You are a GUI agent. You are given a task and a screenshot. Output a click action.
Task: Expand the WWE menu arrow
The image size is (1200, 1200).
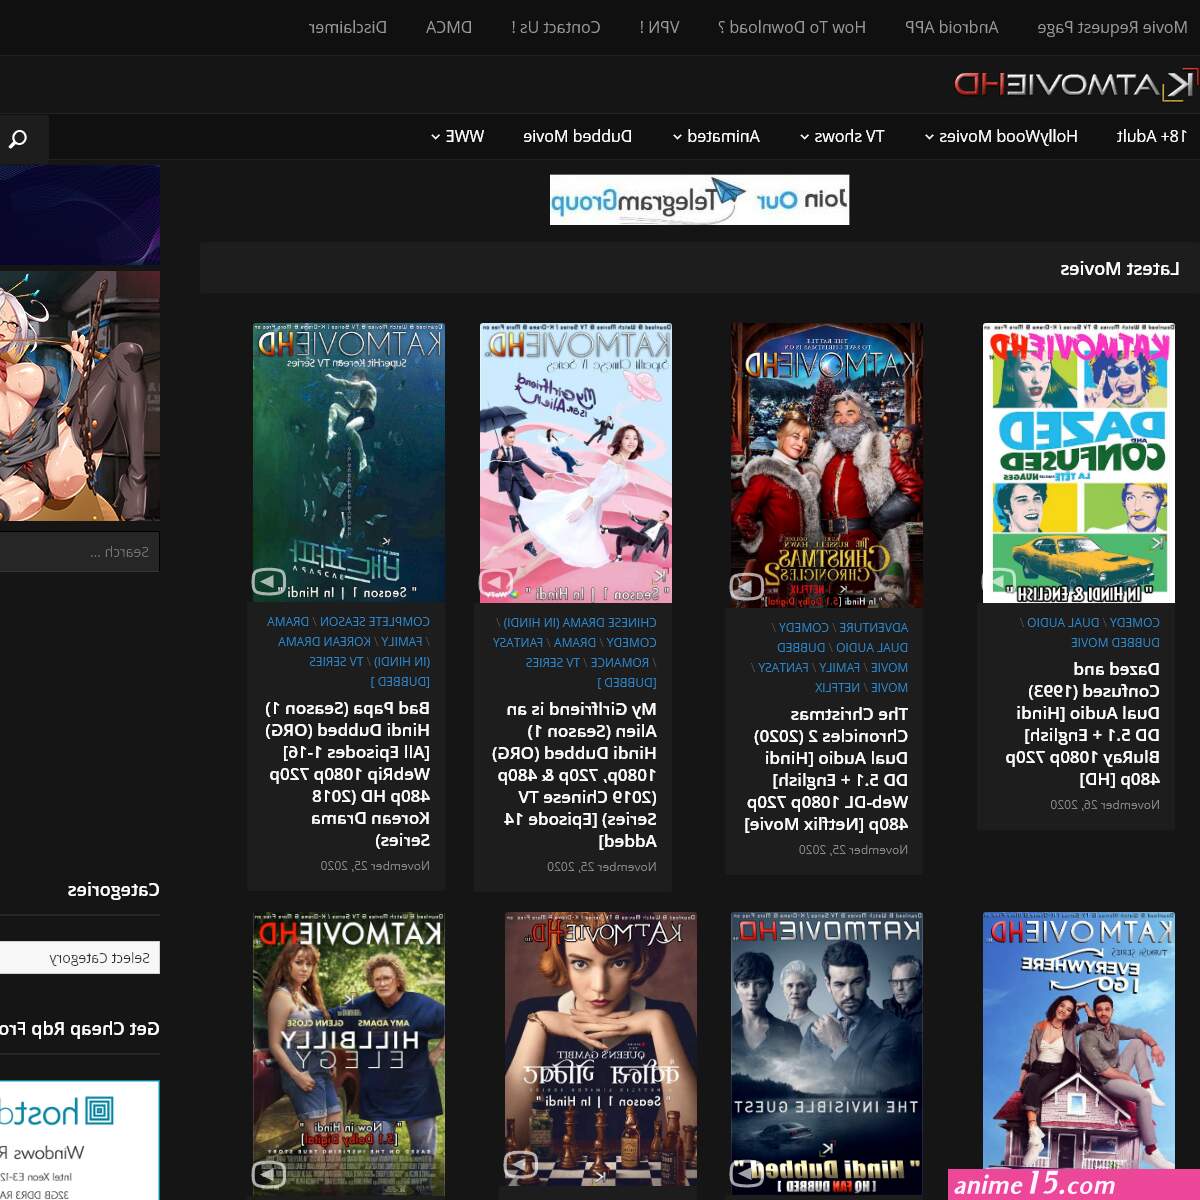point(435,137)
